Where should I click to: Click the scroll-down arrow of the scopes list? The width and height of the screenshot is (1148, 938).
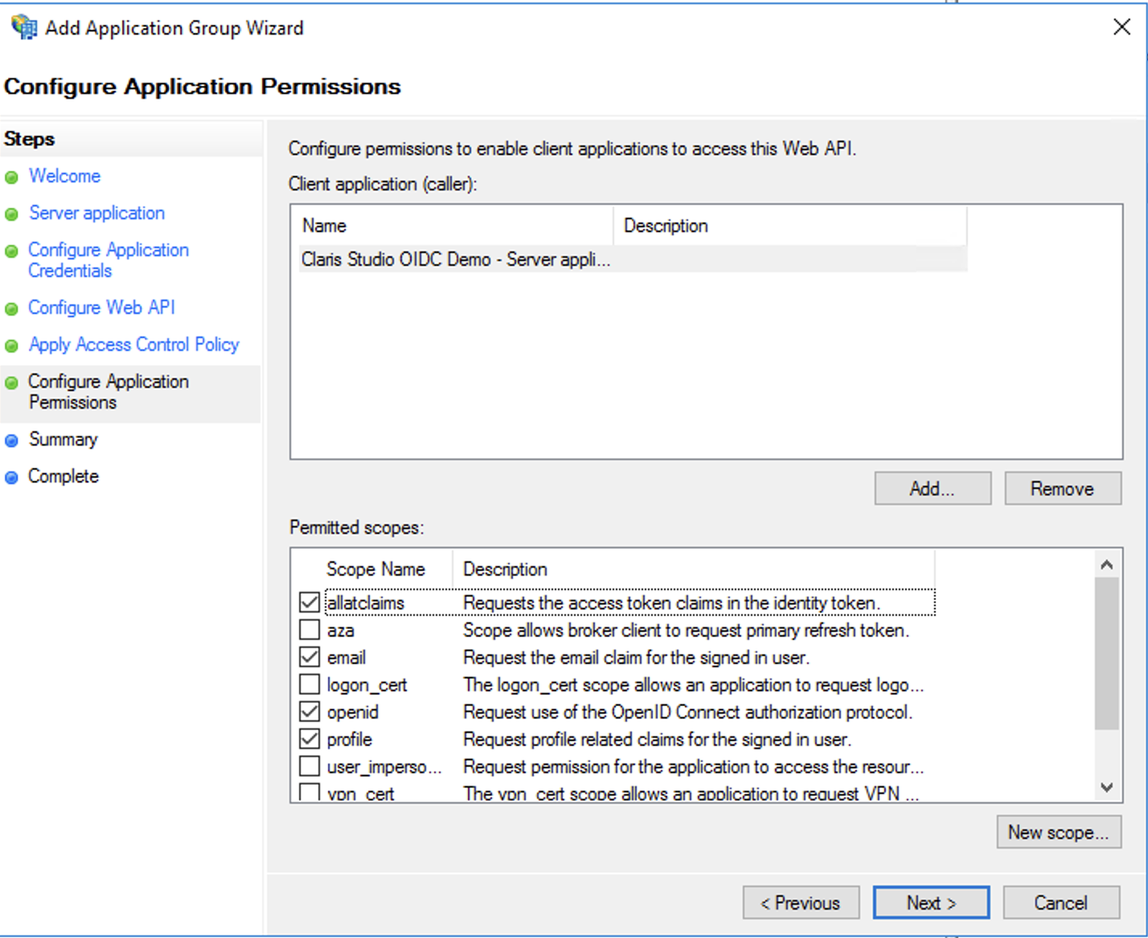1108,787
